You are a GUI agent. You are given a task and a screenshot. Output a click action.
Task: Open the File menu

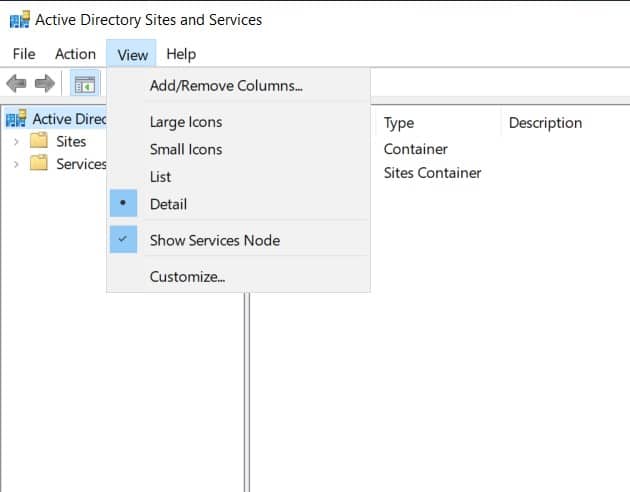click(x=23, y=54)
